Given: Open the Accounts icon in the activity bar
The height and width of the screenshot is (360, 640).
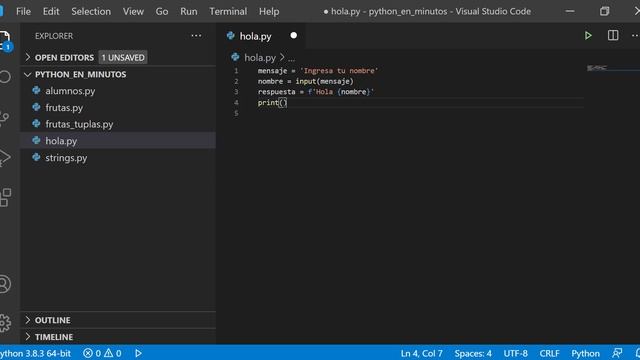Looking at the screenshot, I should (x=5, y=284).
